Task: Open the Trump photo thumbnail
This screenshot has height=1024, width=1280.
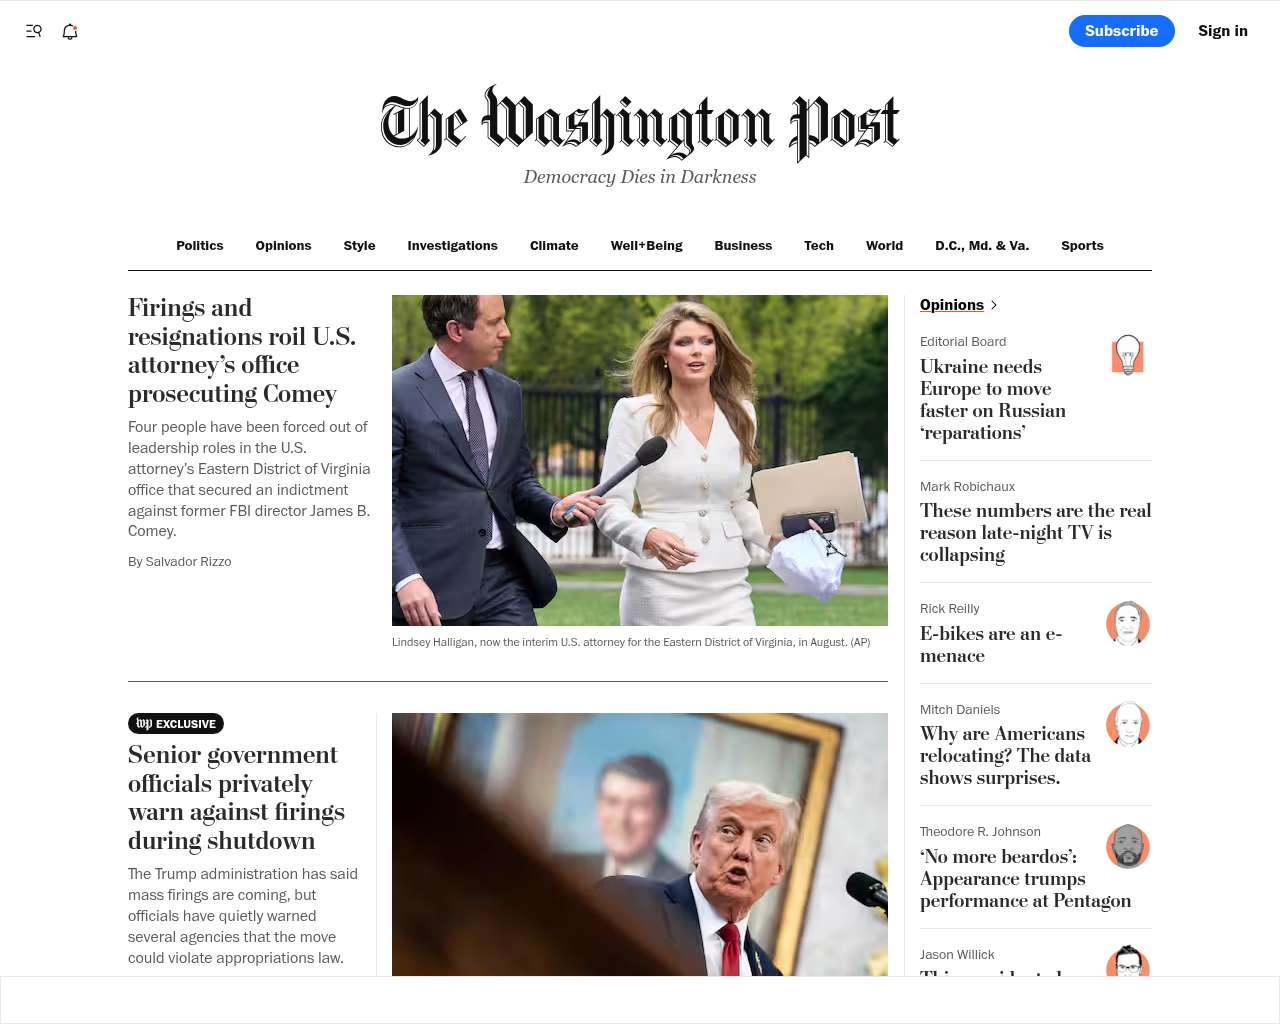Action: pyautogui.click(x=640, y=844)
